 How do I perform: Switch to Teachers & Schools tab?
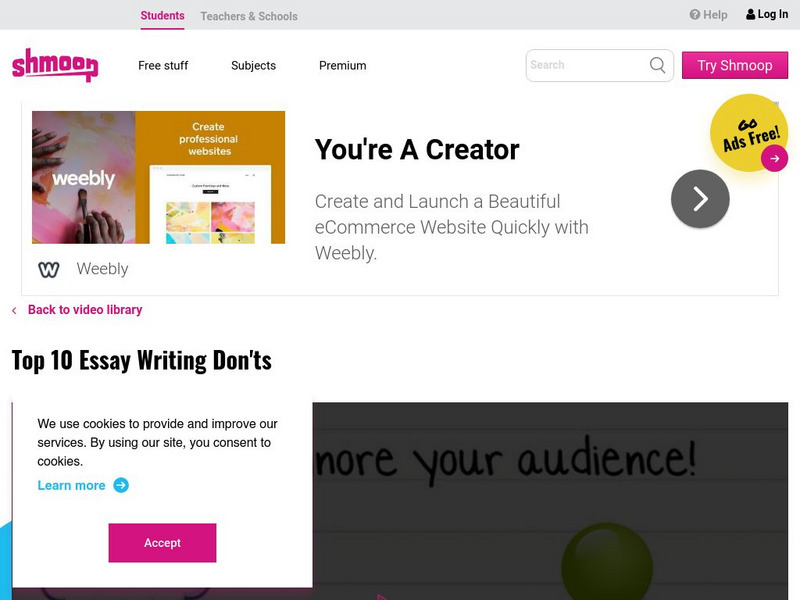click(x=249, y=16)
